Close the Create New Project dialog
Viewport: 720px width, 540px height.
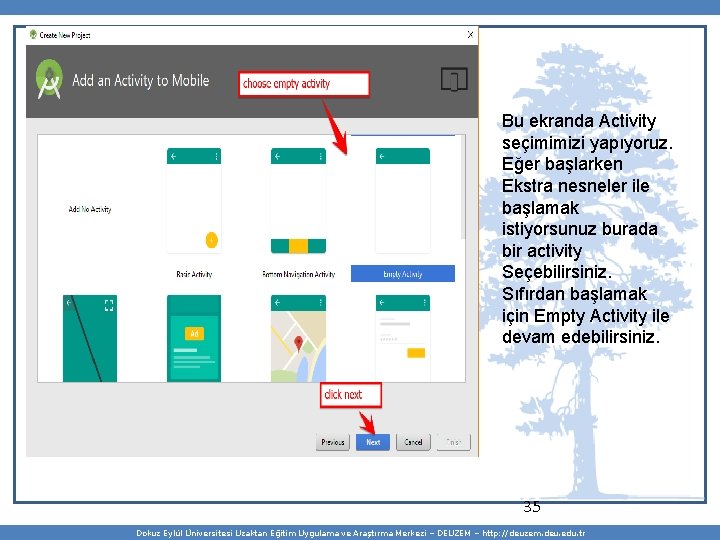(x=470, y=34)
